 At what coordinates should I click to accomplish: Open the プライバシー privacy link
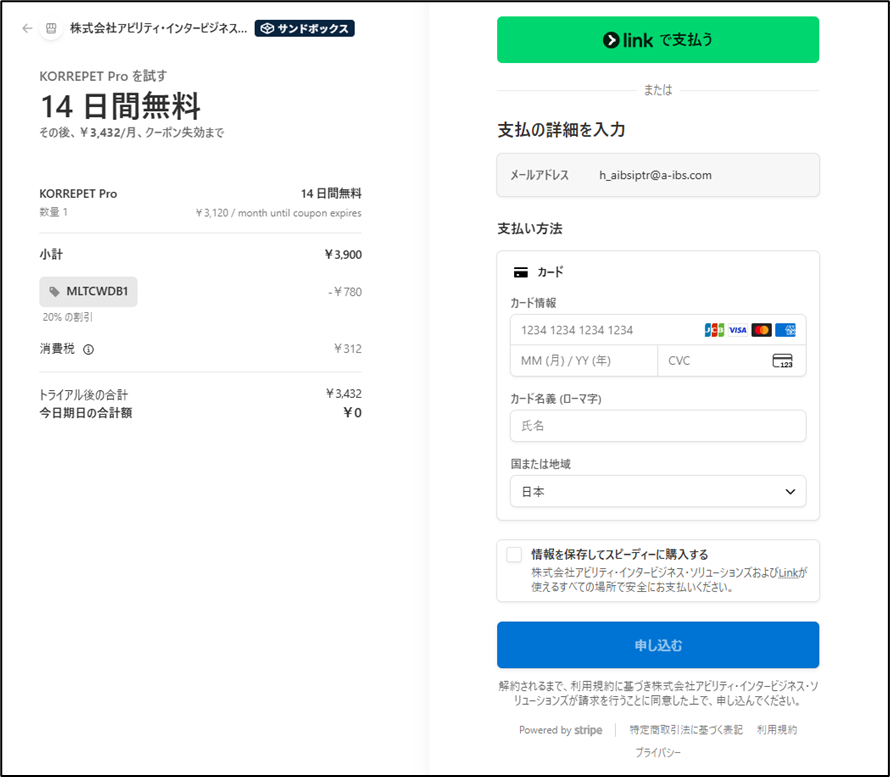(x=657, y=752)
